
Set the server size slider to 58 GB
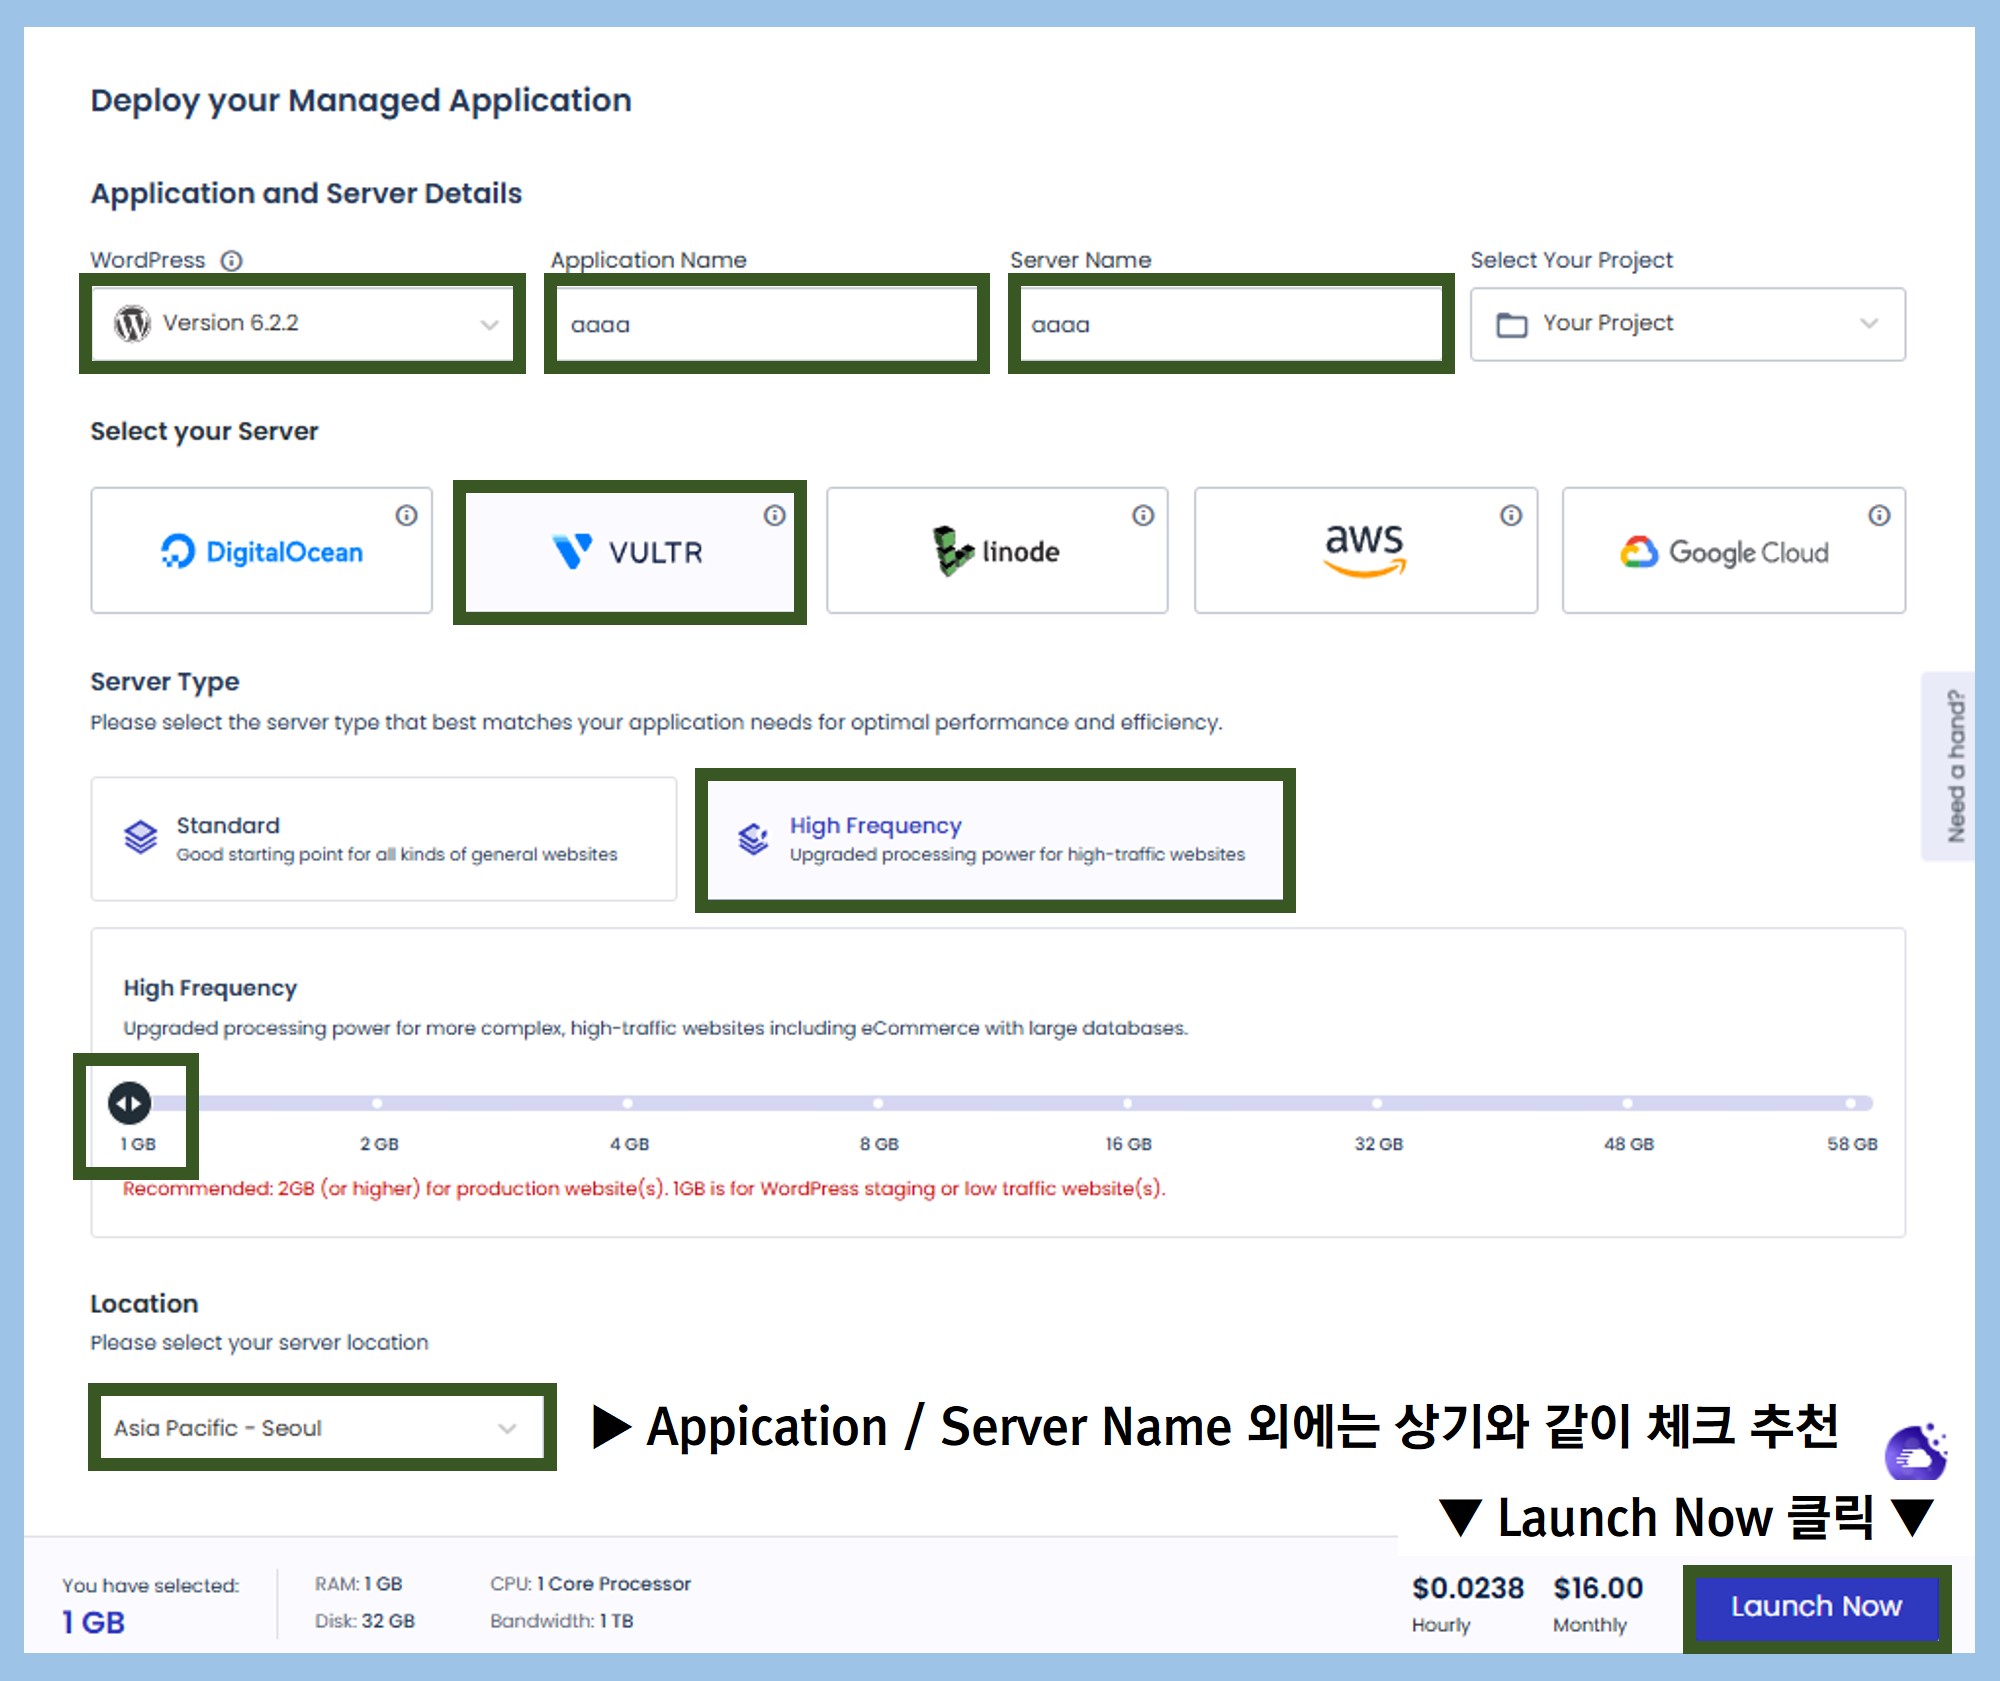coord(1851,1104)
